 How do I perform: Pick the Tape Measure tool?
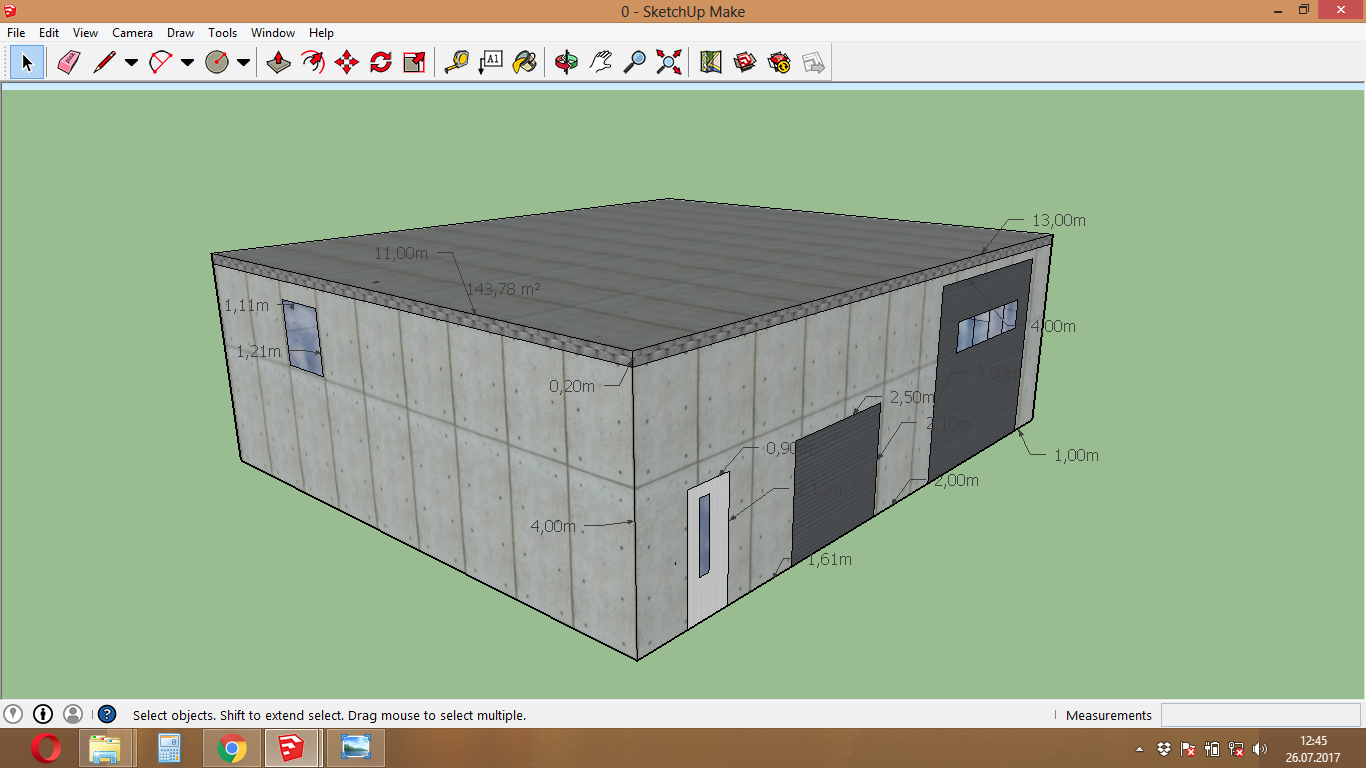point(456,63)
